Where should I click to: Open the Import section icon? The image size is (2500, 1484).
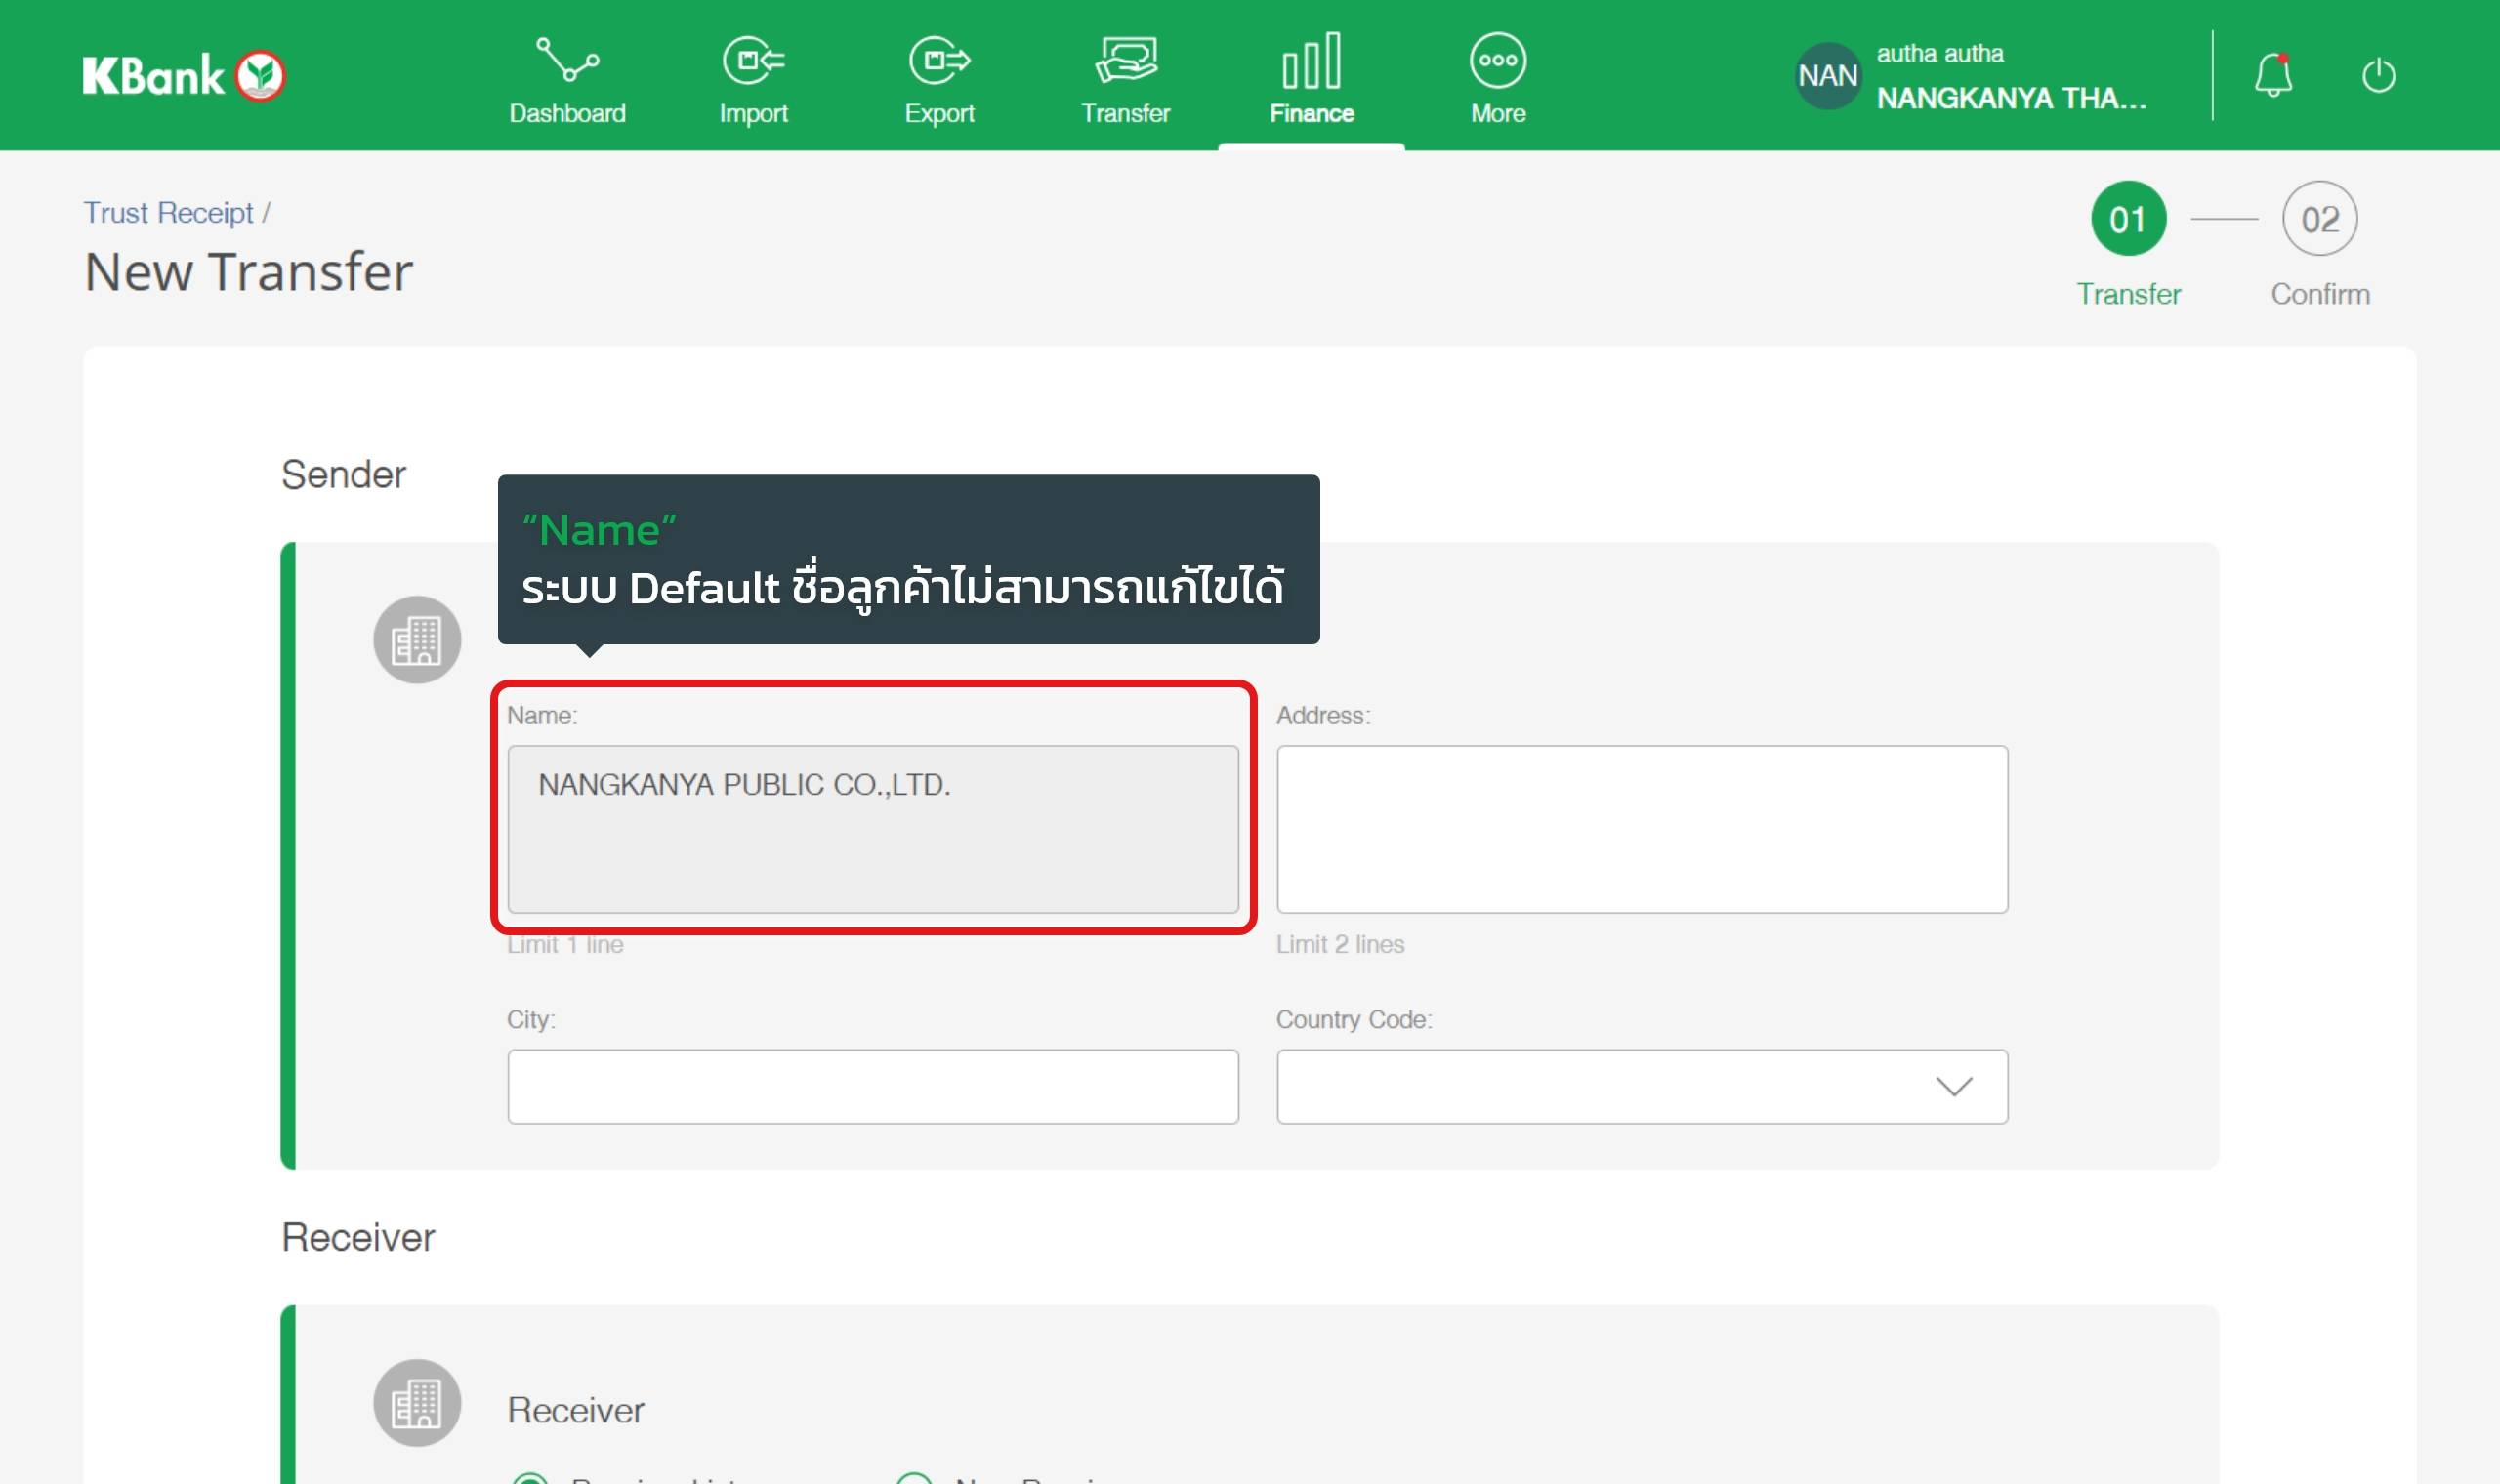click(x=753, y=60)
